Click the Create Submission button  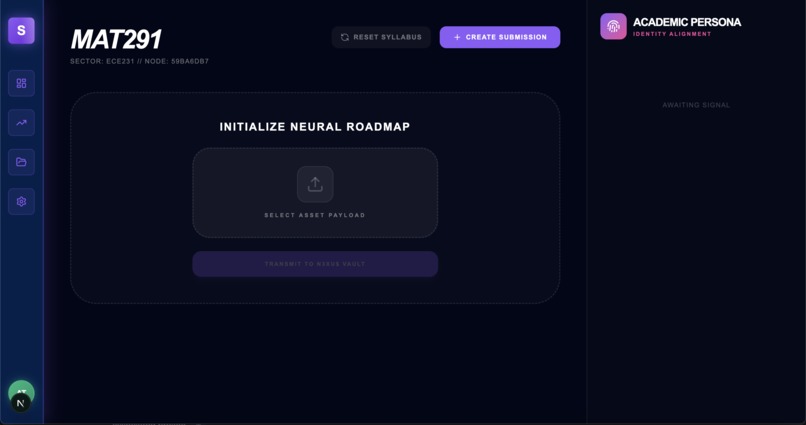point(500,37)
